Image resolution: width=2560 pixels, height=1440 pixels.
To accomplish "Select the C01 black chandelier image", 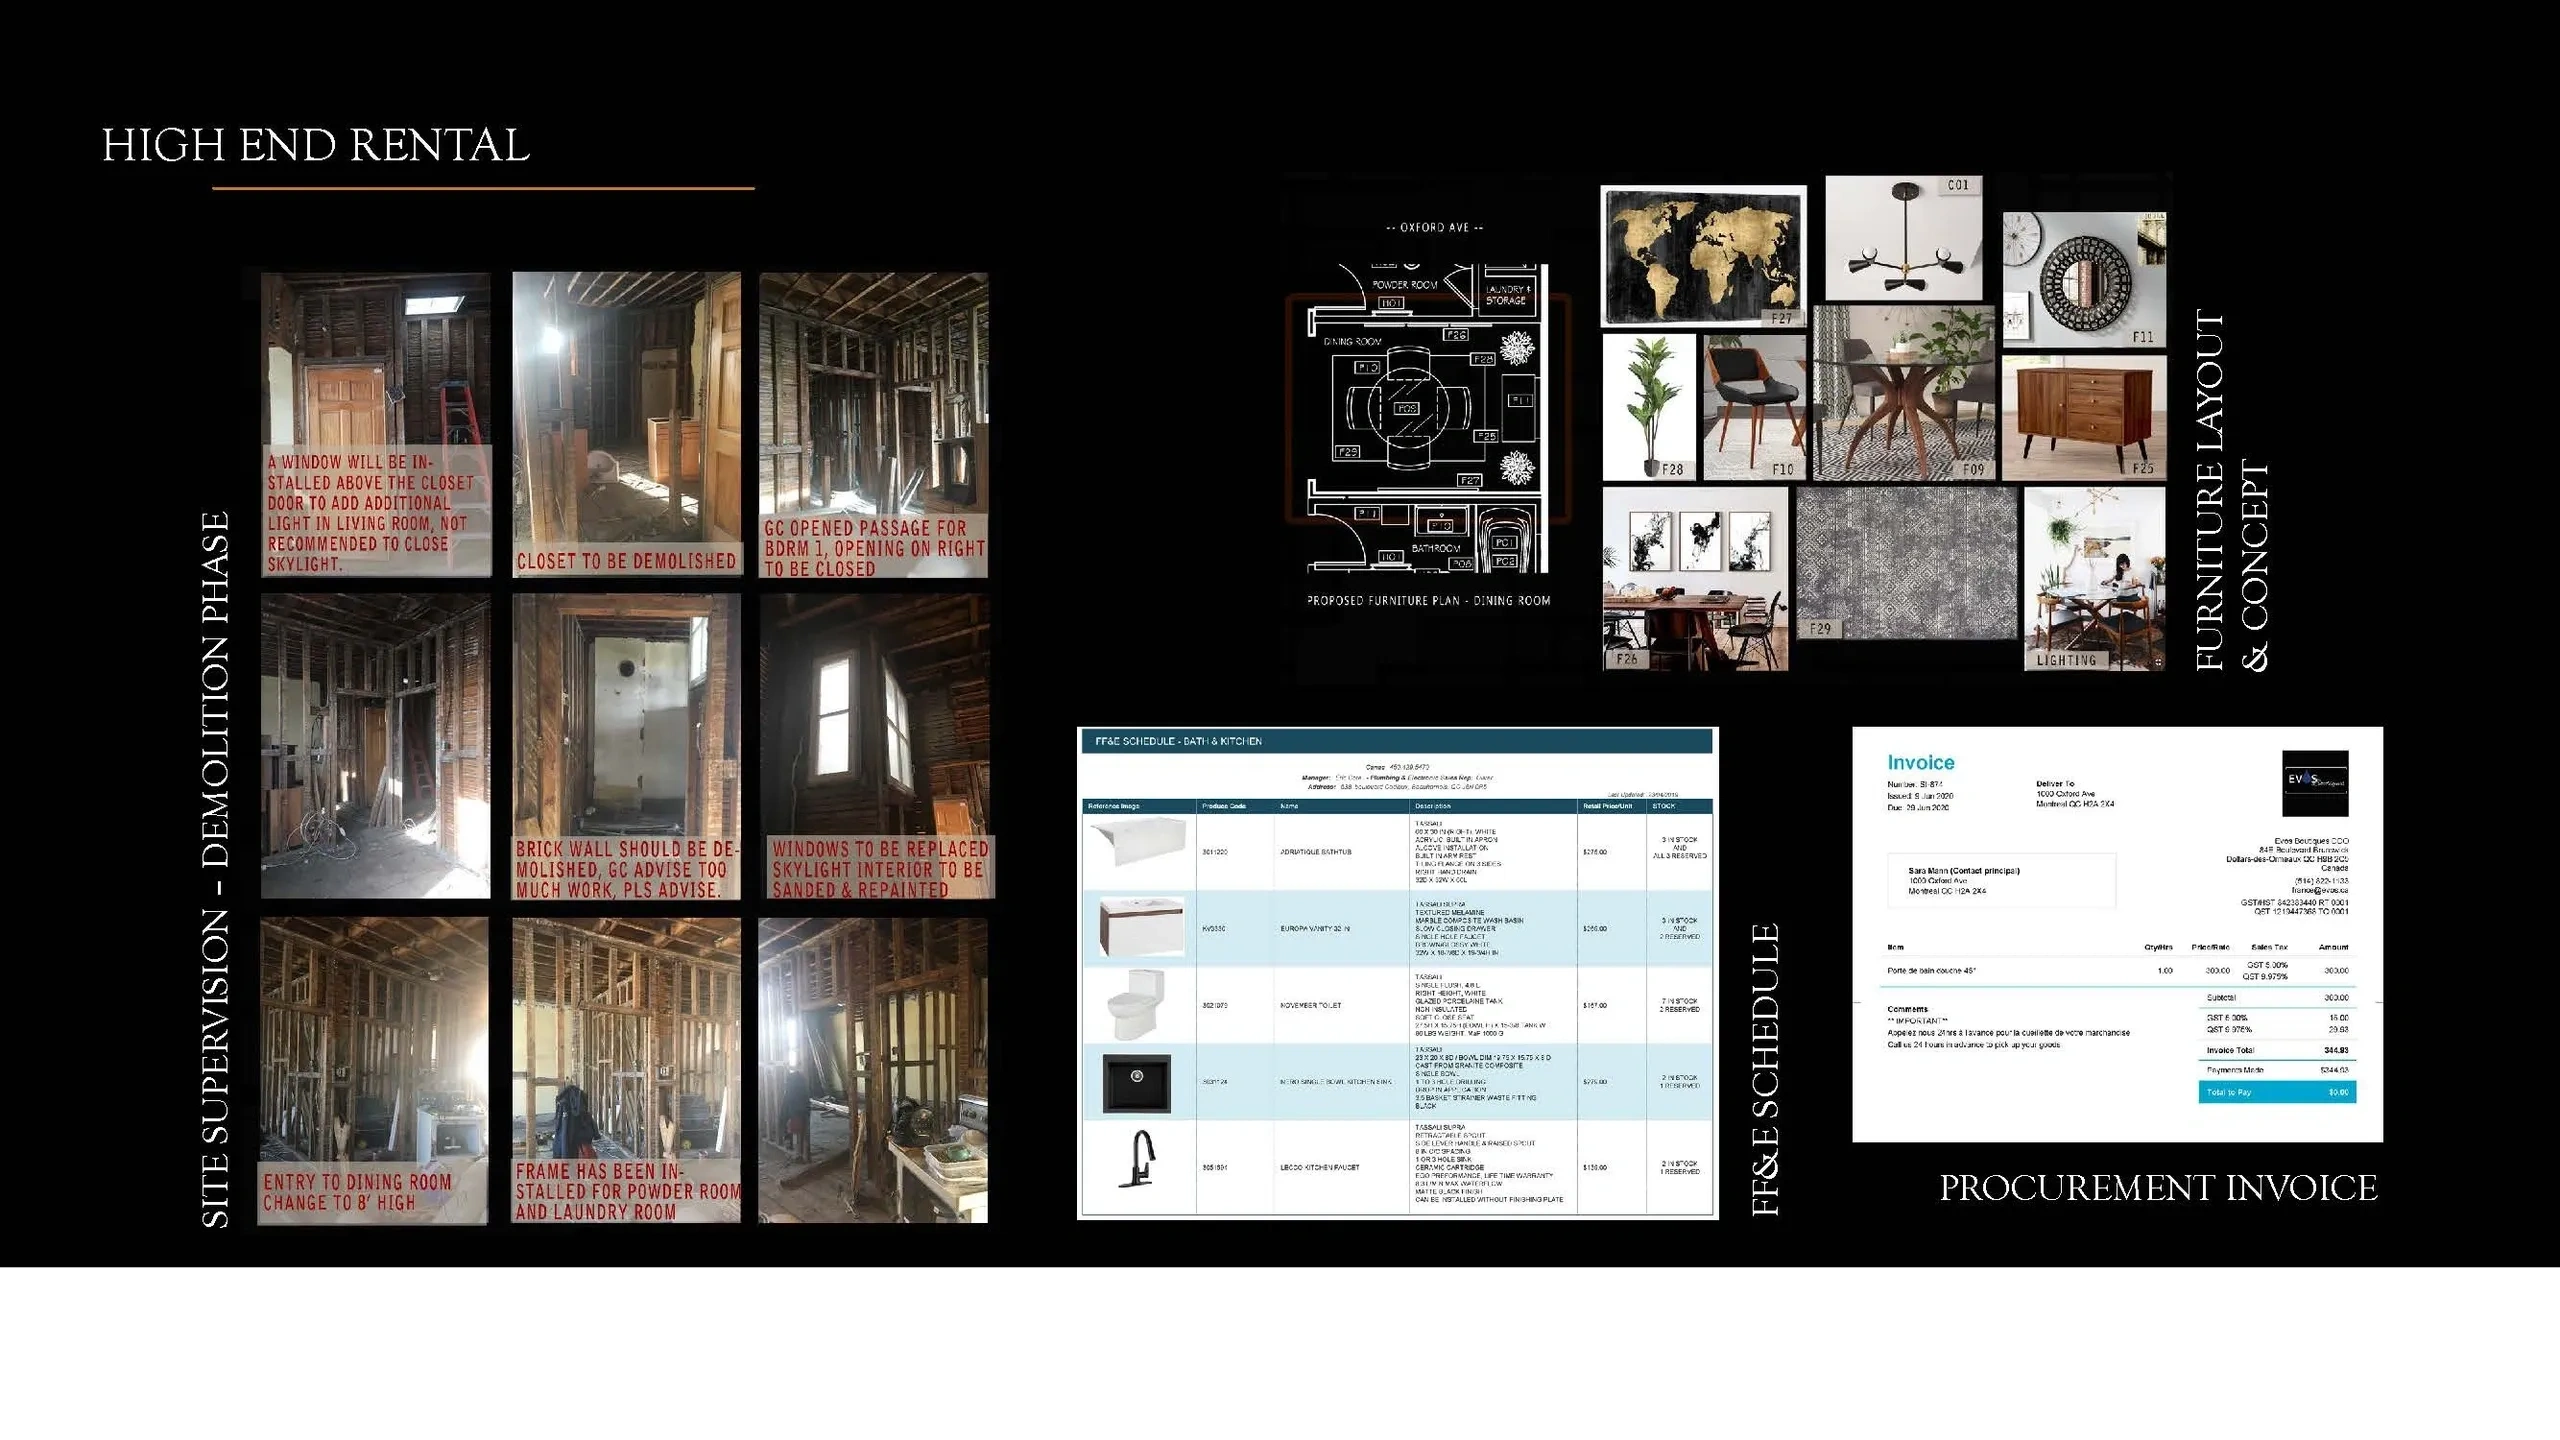I will 1903,238.
